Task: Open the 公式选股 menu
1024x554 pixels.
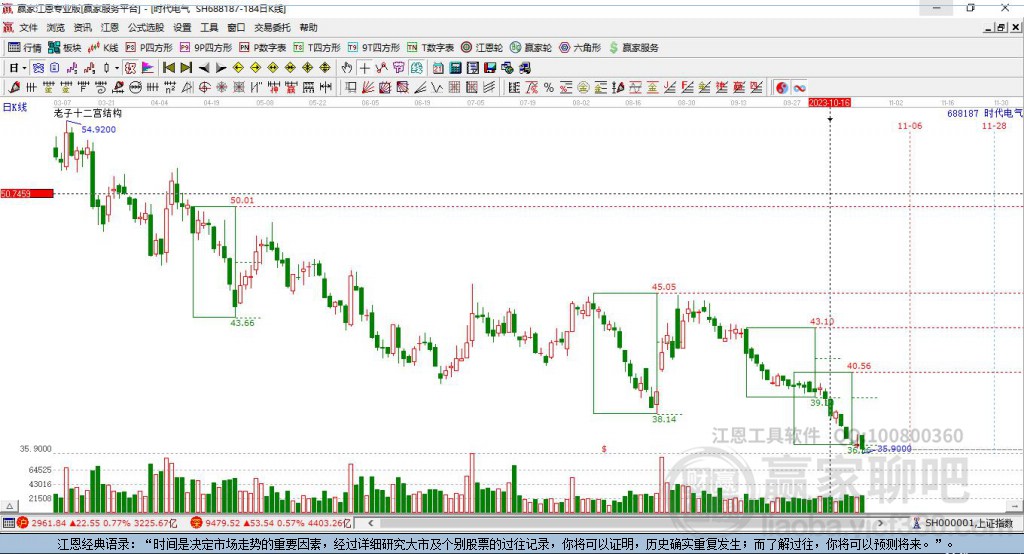Action: point(146,27)
